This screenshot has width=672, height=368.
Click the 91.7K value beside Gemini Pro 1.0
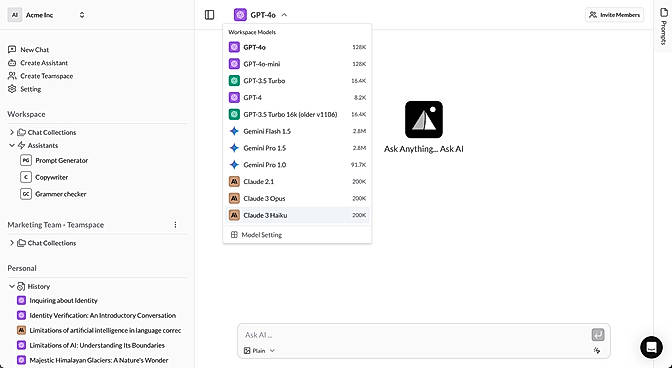tap(358, 165)
